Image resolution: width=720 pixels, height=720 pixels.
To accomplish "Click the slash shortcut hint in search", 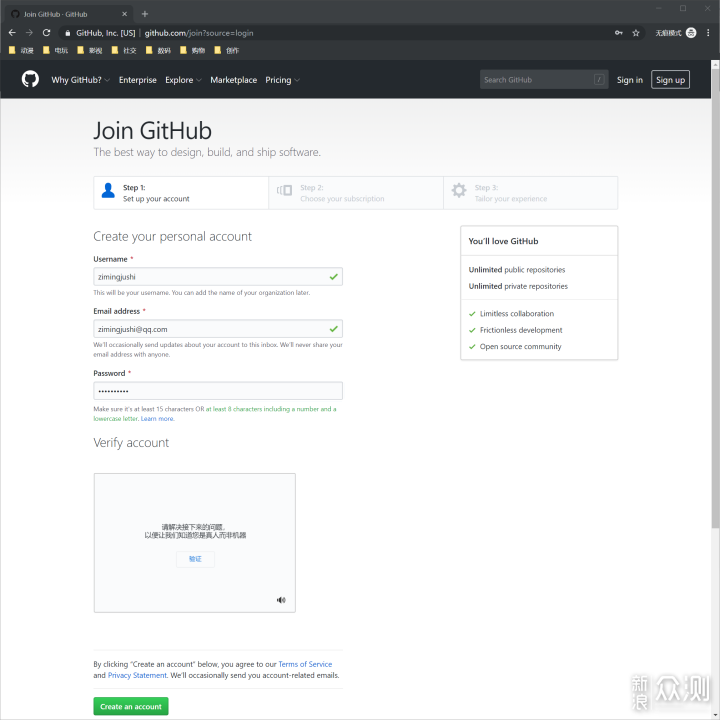I will click(599, 79).
